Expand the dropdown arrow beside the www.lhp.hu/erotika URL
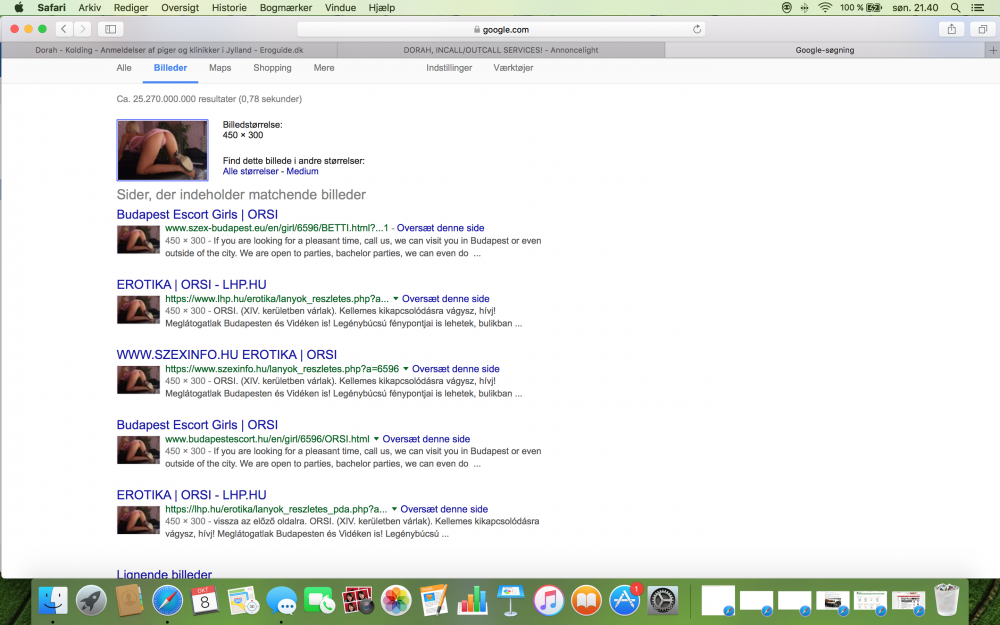 [x=395, y=298]
